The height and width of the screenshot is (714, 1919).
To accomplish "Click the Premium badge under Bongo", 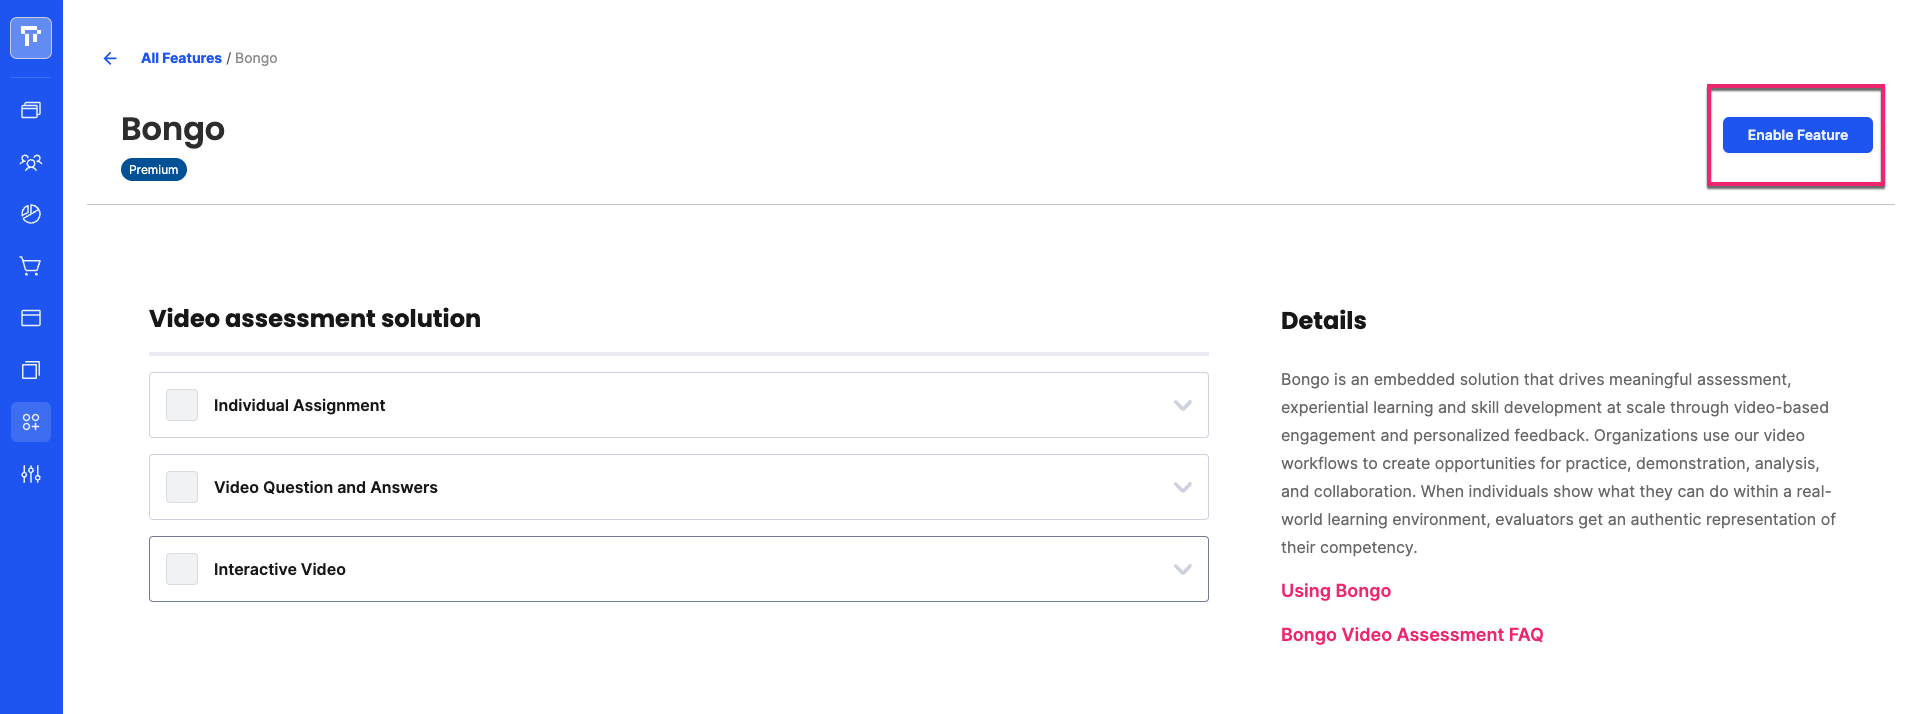I will pos(154,170).
